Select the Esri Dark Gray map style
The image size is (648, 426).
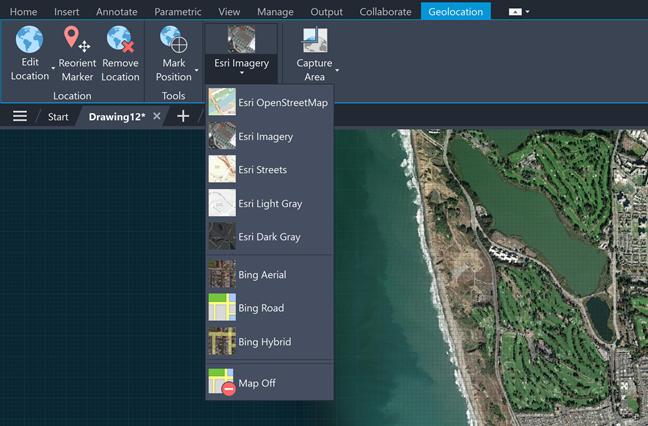269,236
